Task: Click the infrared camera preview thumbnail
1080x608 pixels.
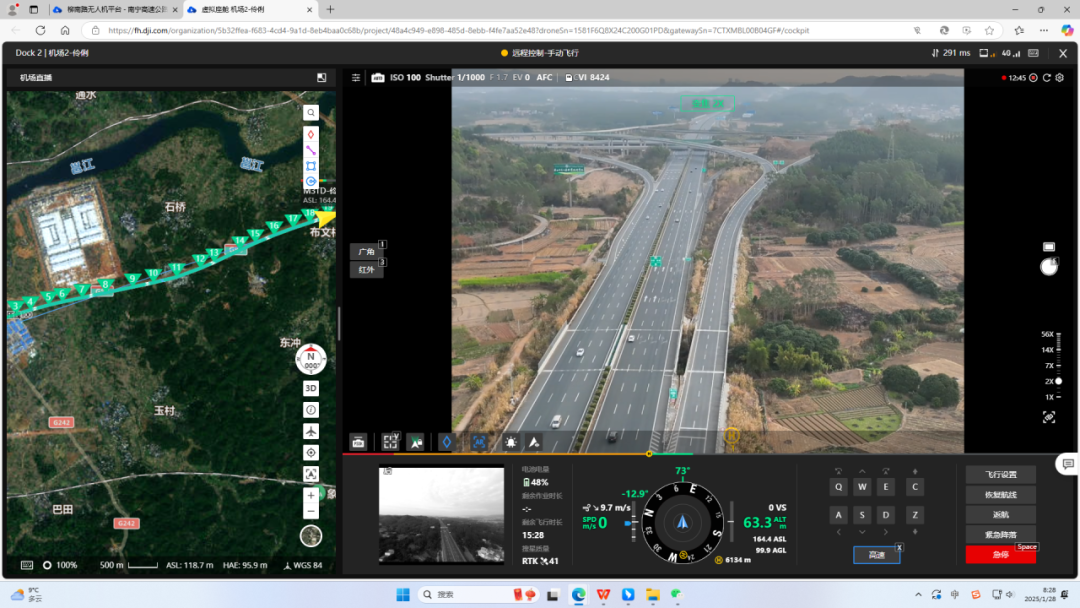Action: tap(441, 515)
